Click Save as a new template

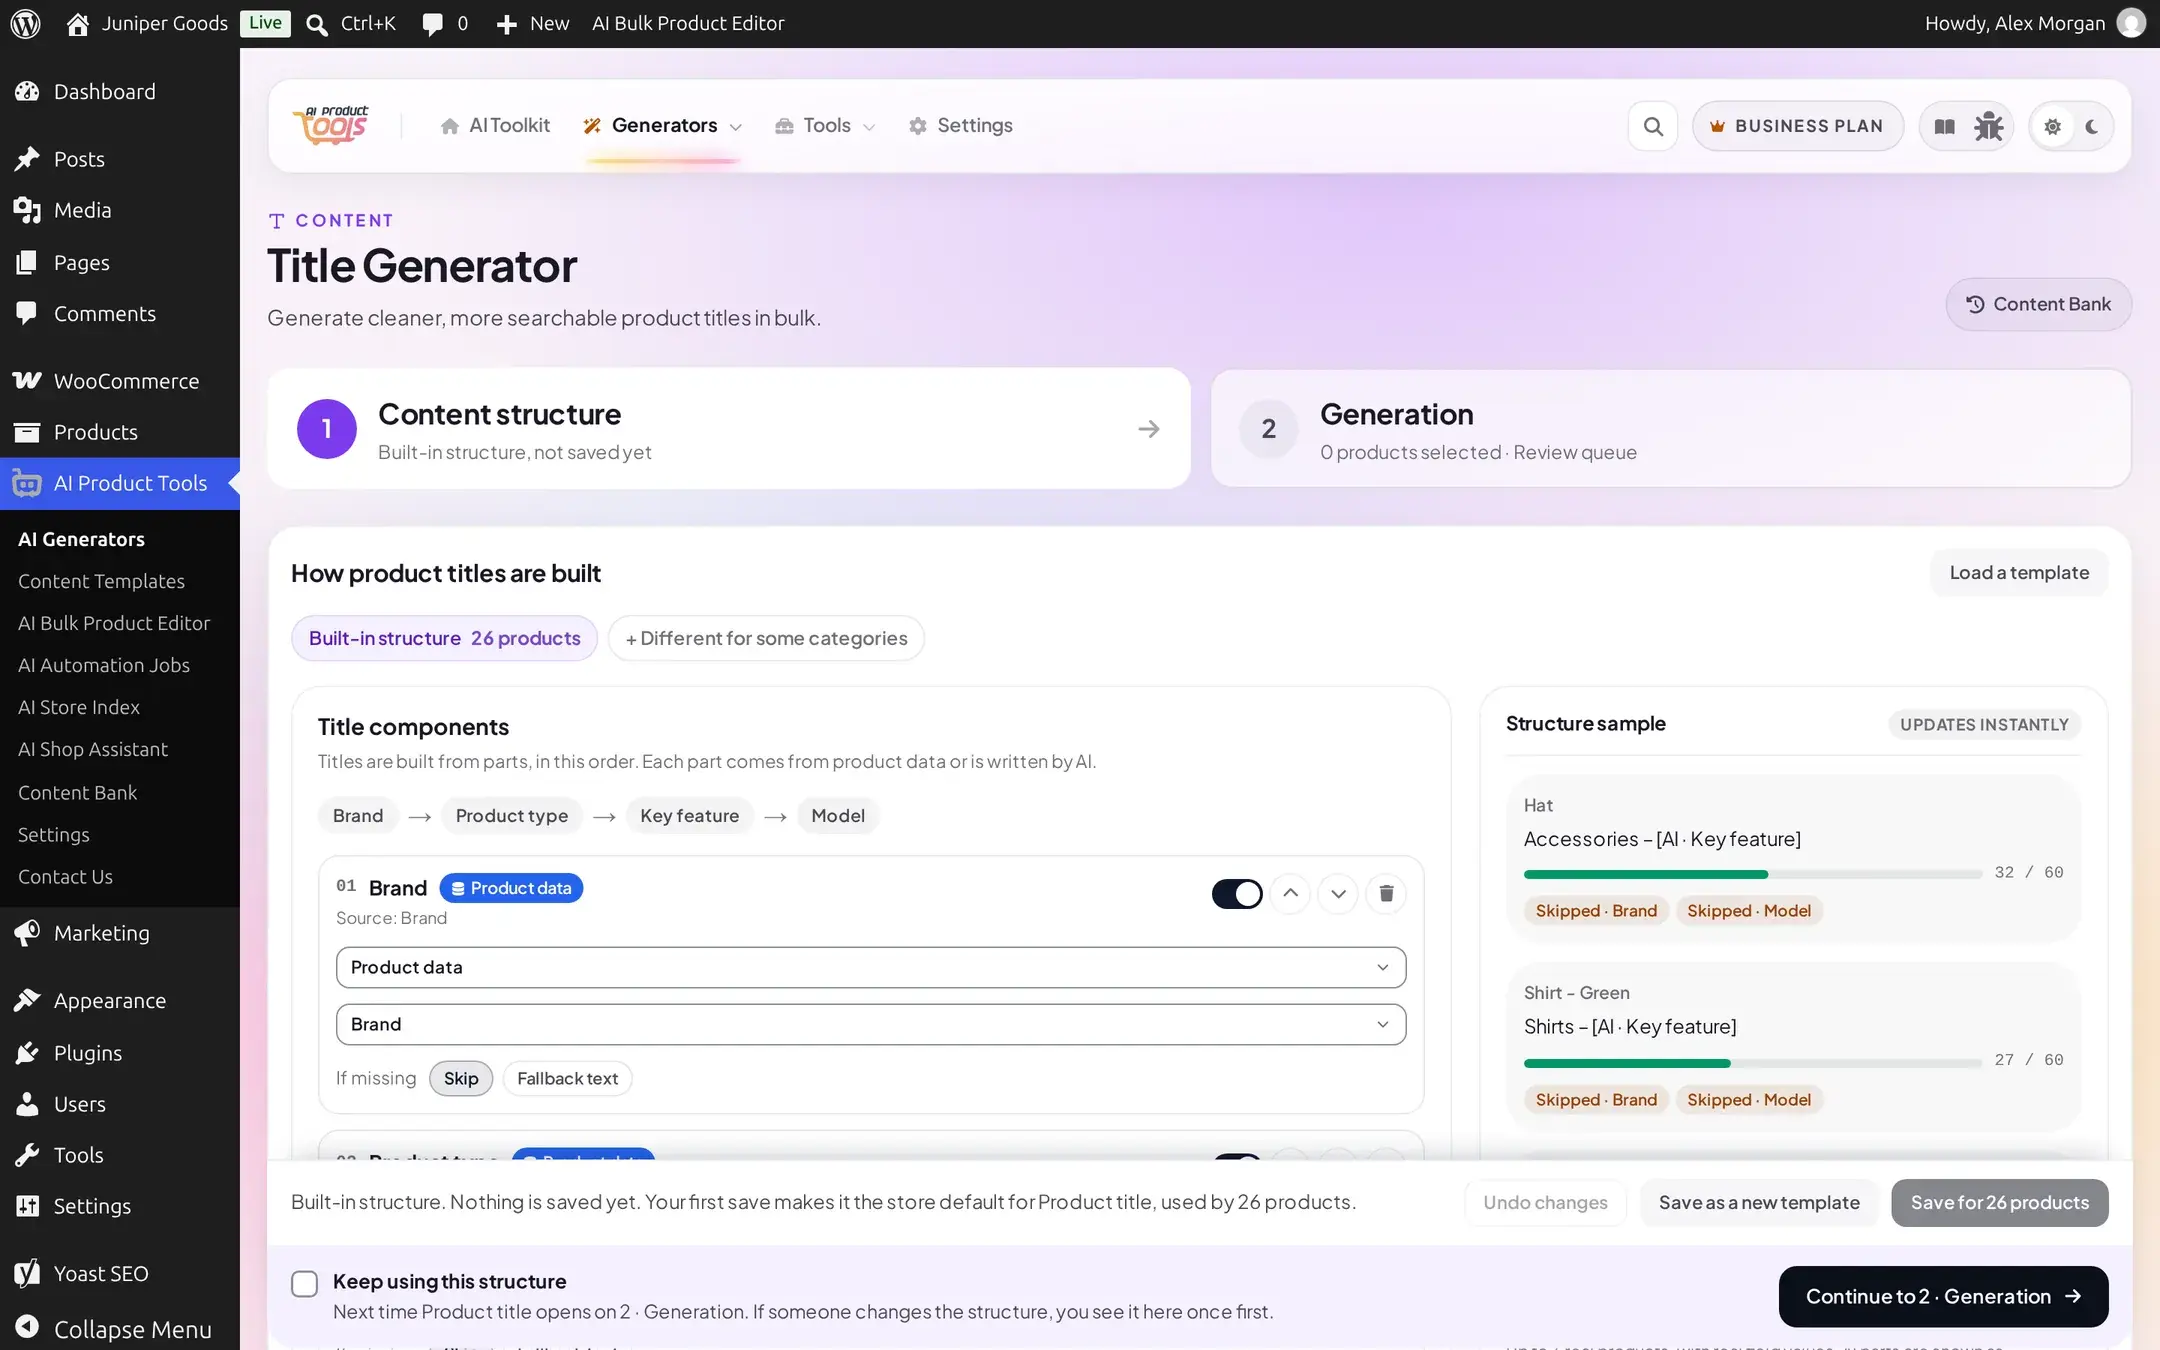tap(1759, 1203)
